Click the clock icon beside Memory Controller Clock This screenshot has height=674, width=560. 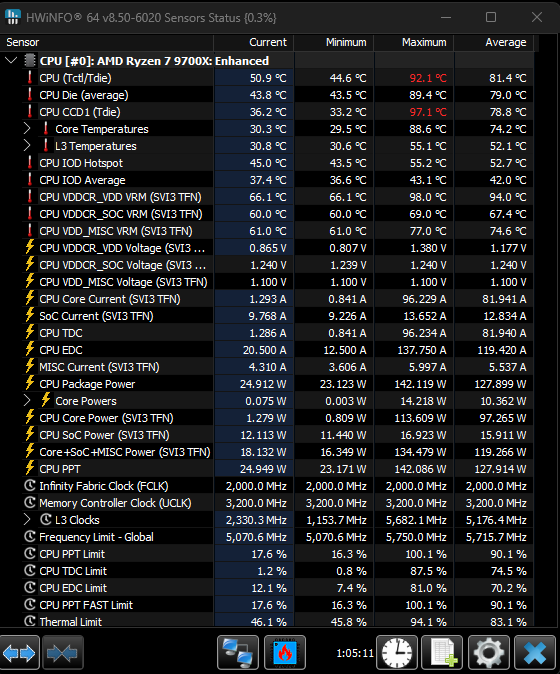[x=30, y=502]
